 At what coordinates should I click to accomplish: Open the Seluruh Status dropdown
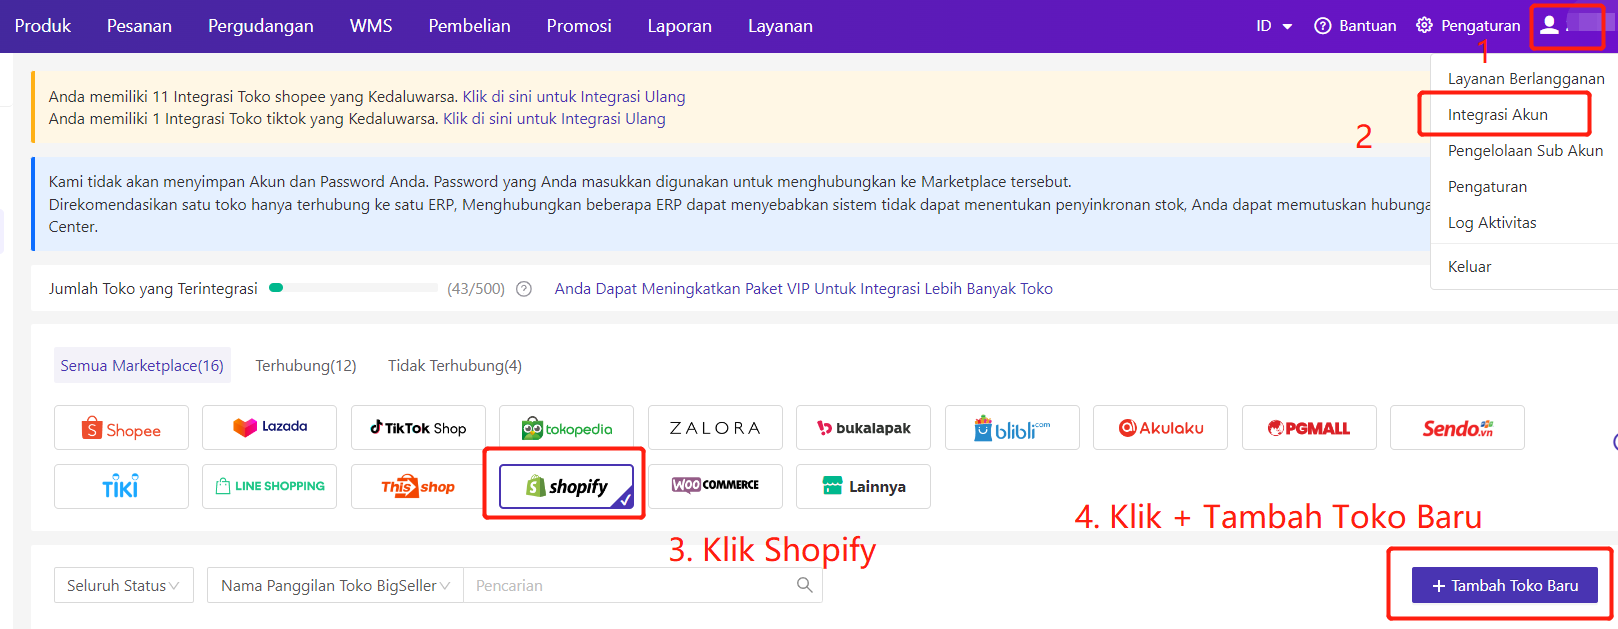click(x=124, y=586)
